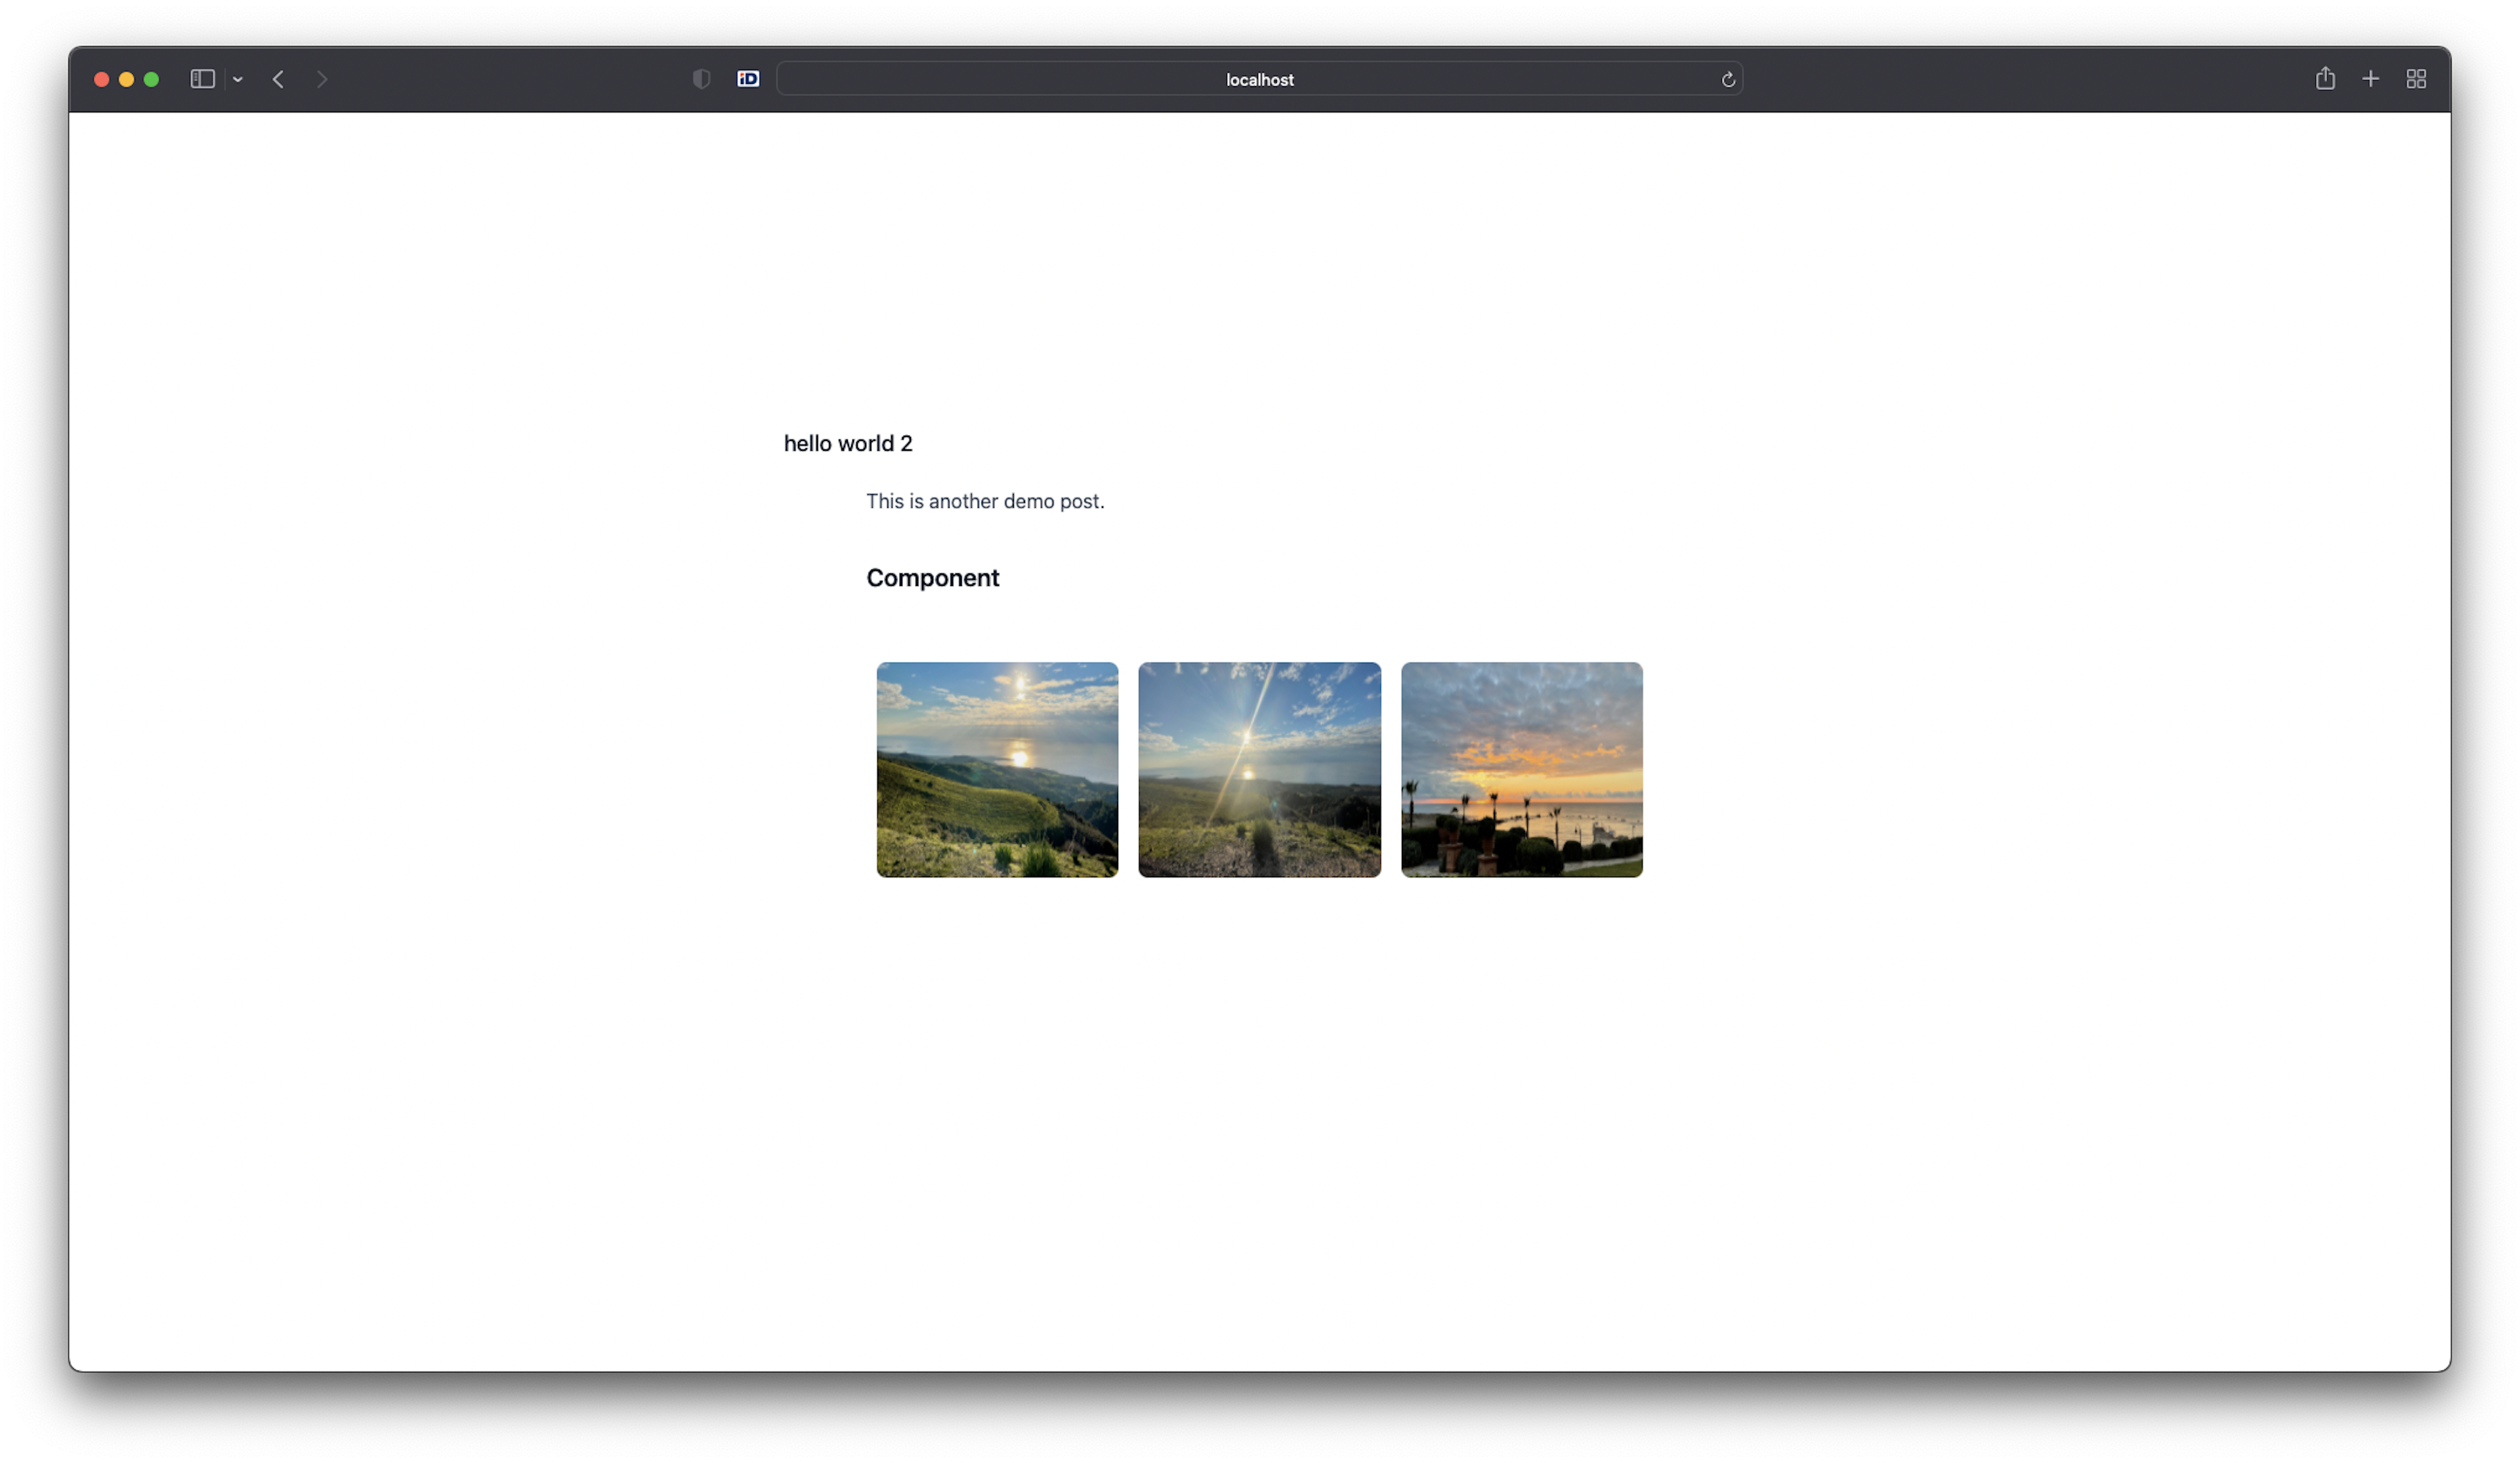Open the Privacy Report shield icon
Screen dimensions: 2520x1463
pyautogui.click(x=701, y=79)
